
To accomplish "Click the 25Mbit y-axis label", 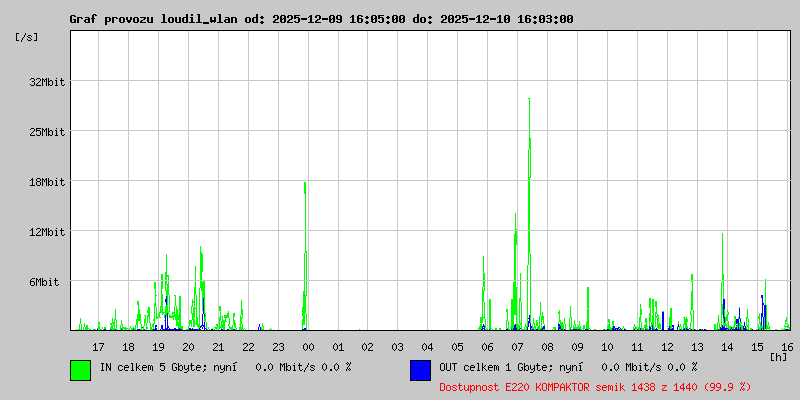I will [x=47, y=132].
